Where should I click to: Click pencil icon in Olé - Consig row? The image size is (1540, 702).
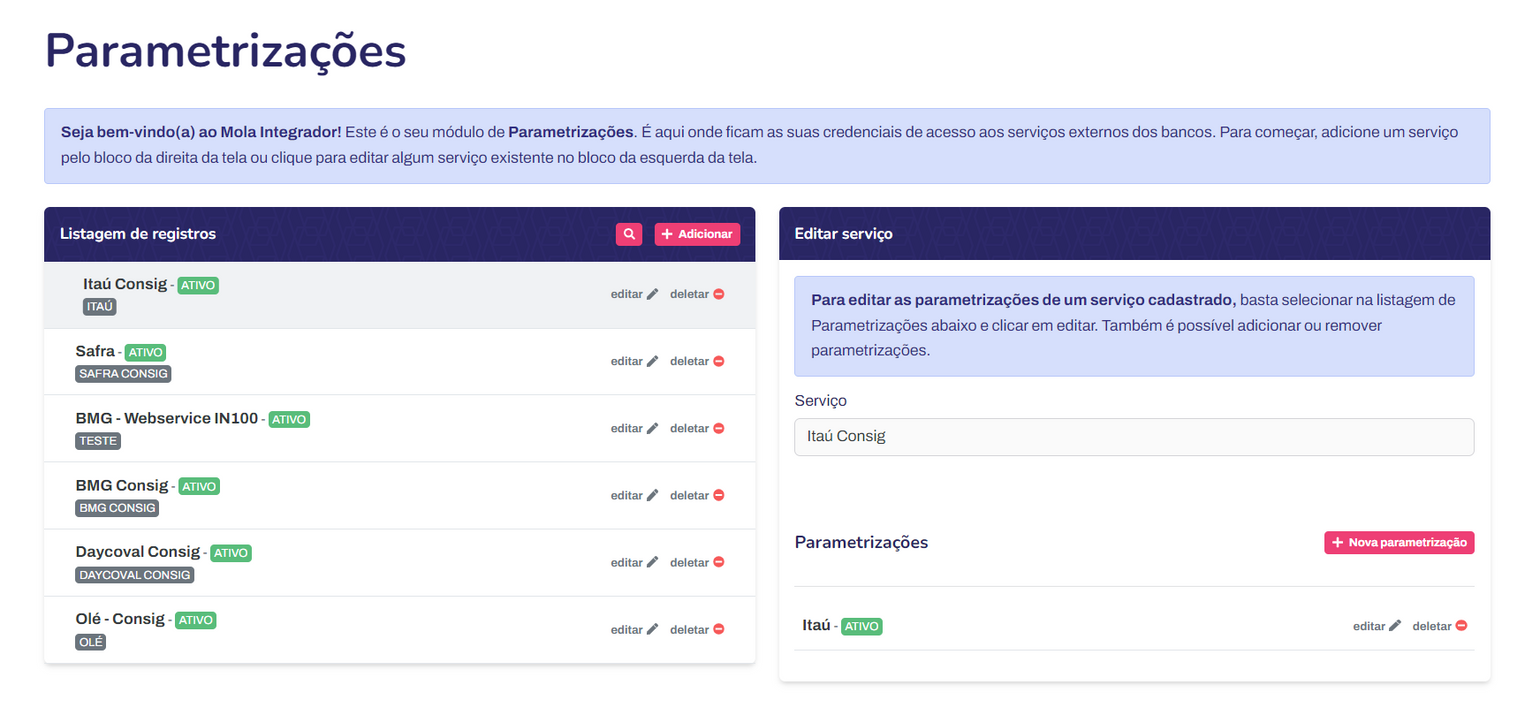pos(653,629)
